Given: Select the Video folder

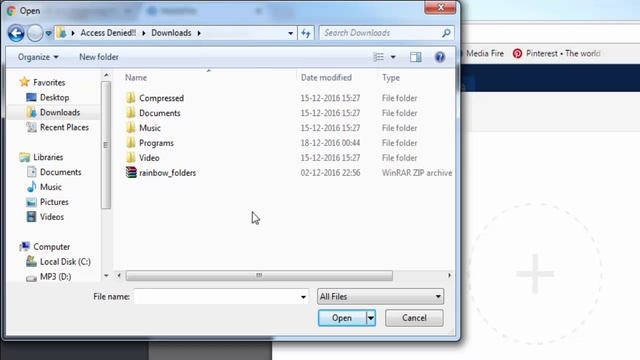Looking at the screenshot, I should click(x=149, y=158).
